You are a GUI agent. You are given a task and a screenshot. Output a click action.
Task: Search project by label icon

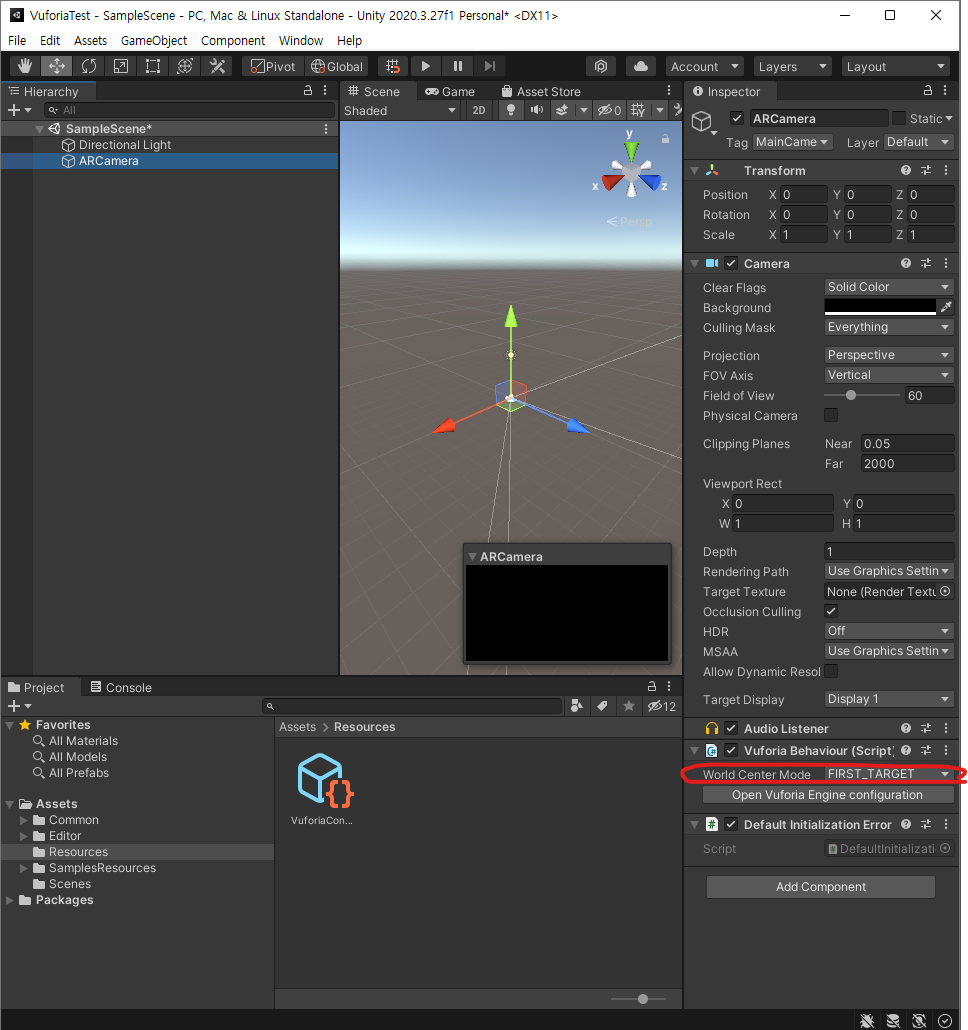[x=602, y=706]
